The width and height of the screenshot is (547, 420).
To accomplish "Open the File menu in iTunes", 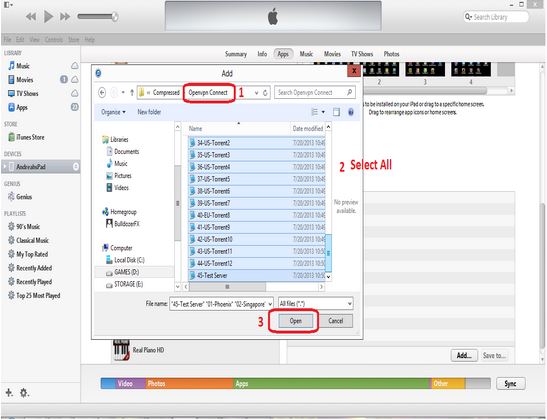I will [8, 39].
